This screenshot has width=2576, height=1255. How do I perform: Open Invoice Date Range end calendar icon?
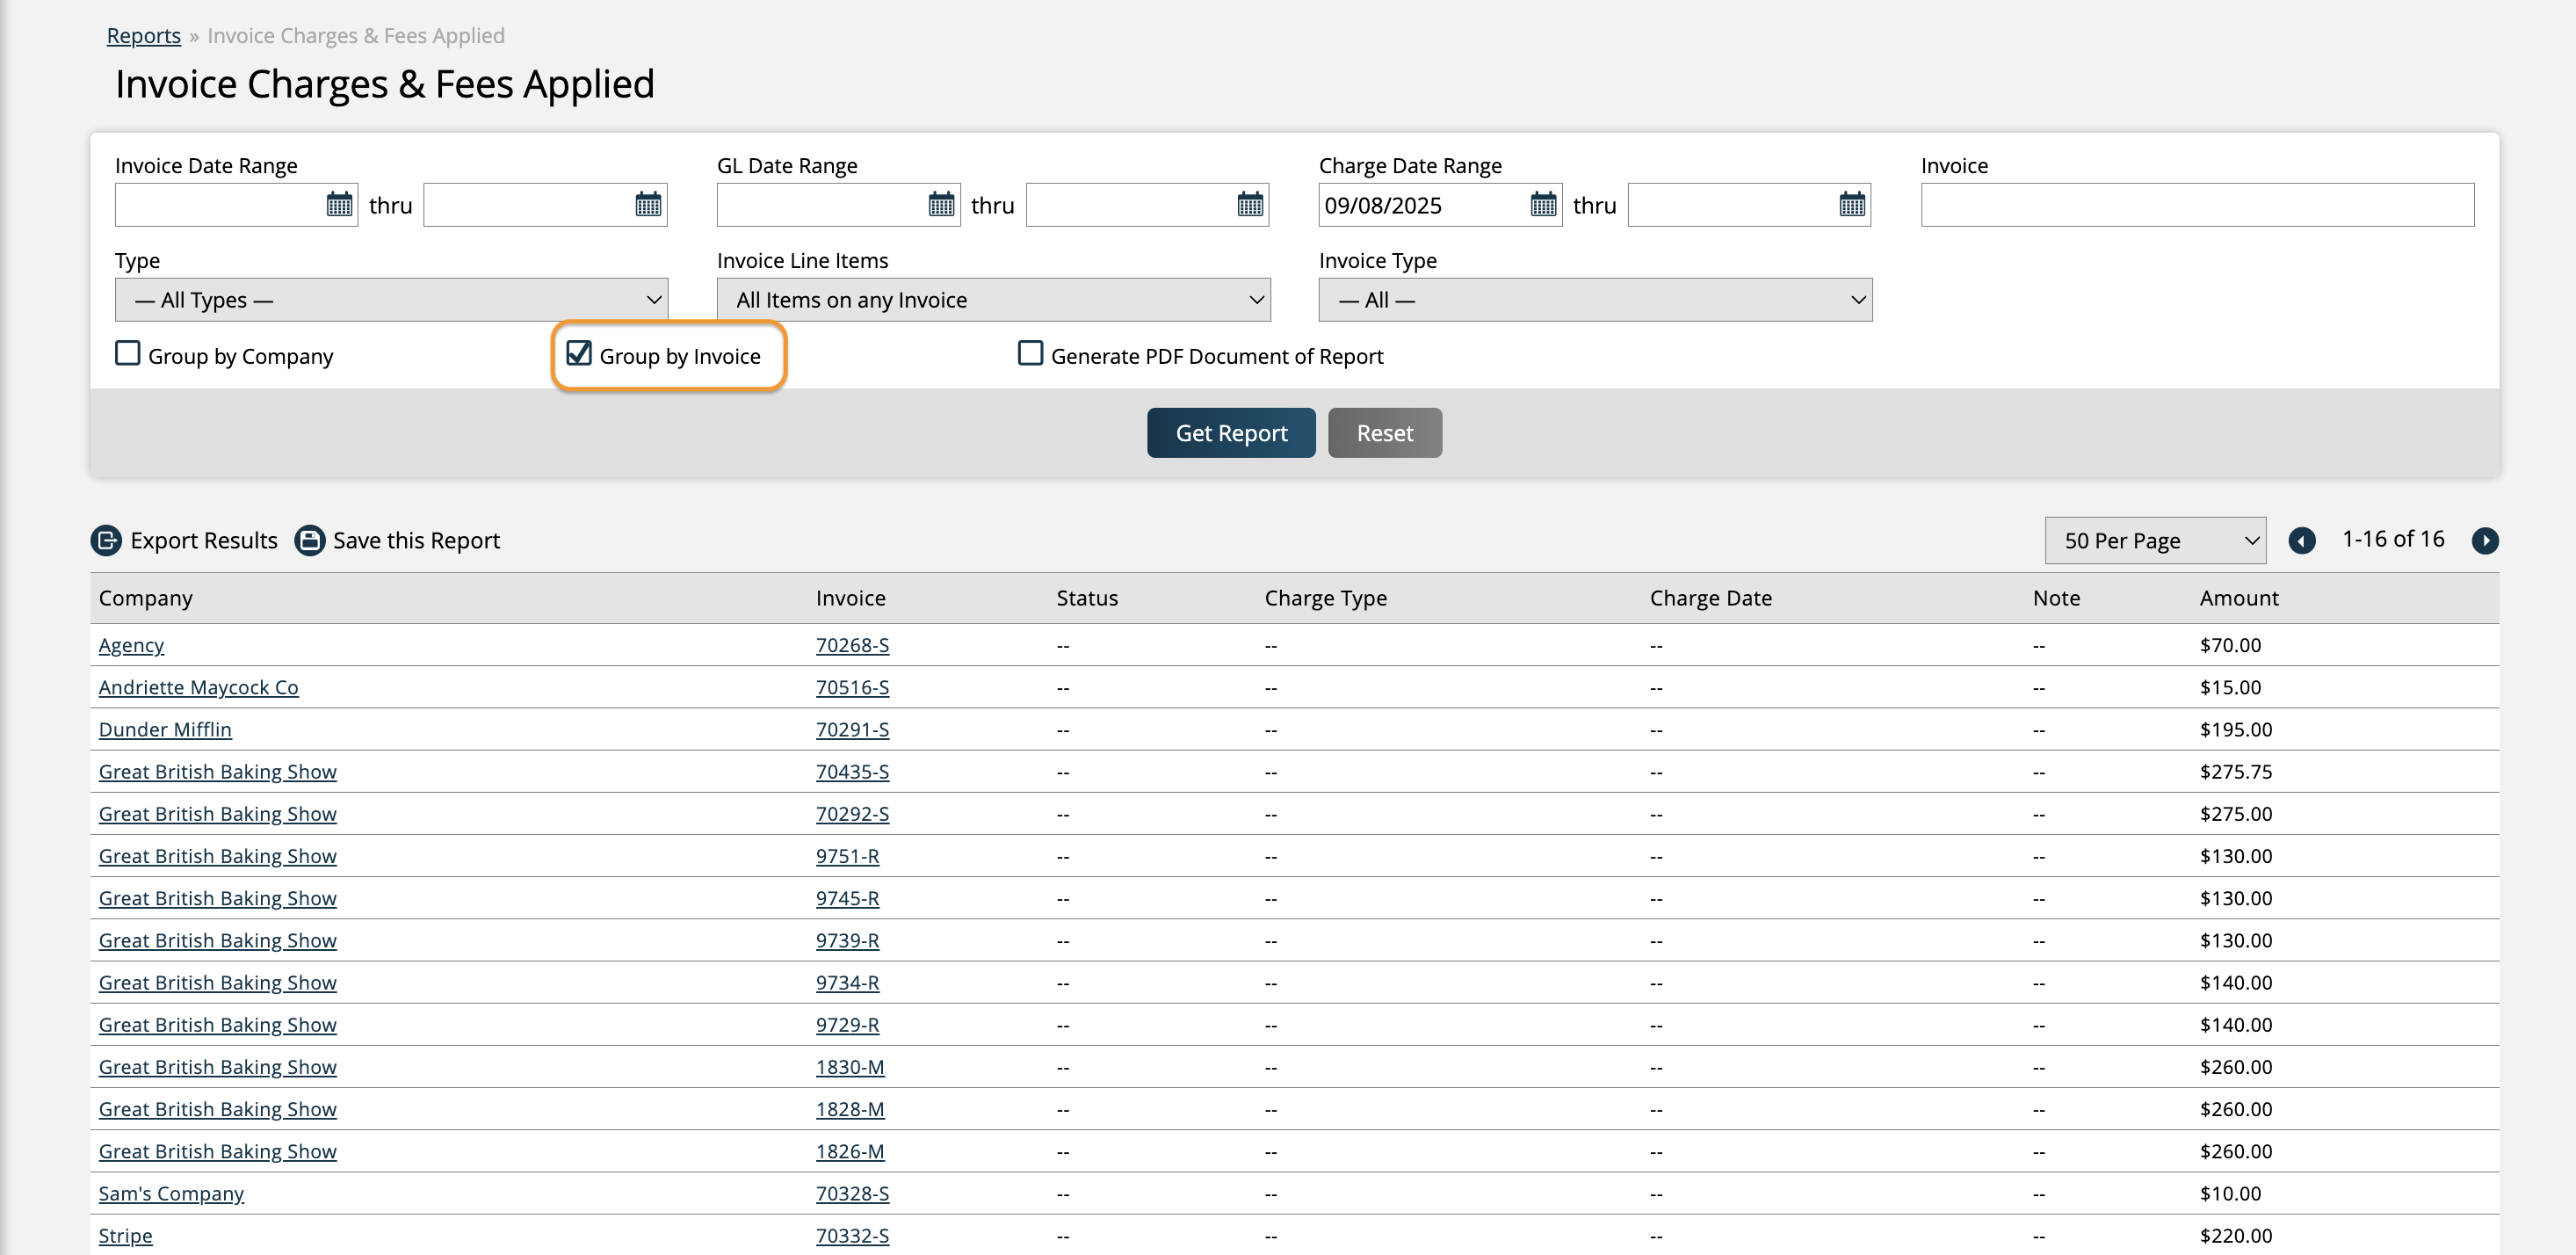coord(648,205)
